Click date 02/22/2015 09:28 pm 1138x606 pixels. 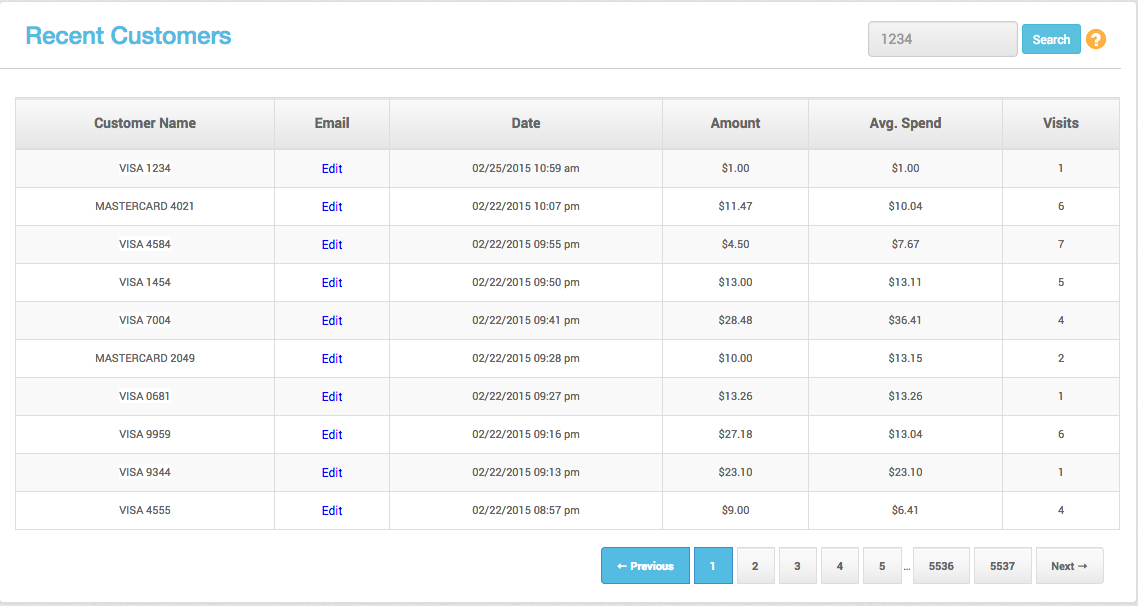point(525,359)
